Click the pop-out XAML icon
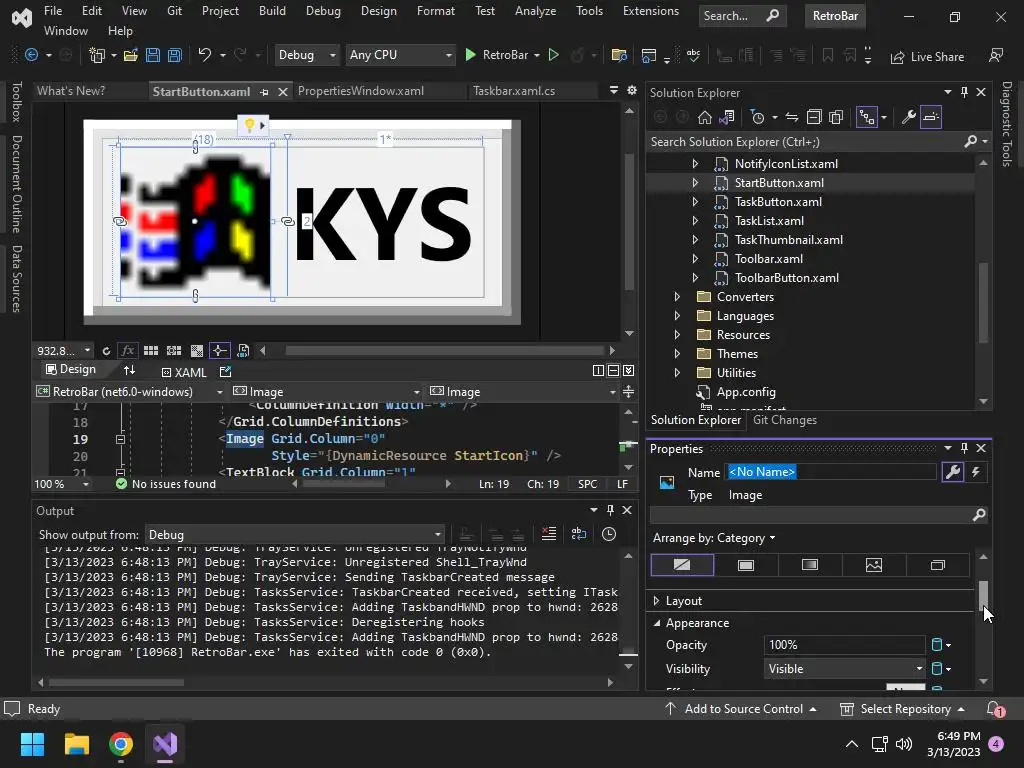This screenshot has width=1024, height=768. (x=225, y=372)
